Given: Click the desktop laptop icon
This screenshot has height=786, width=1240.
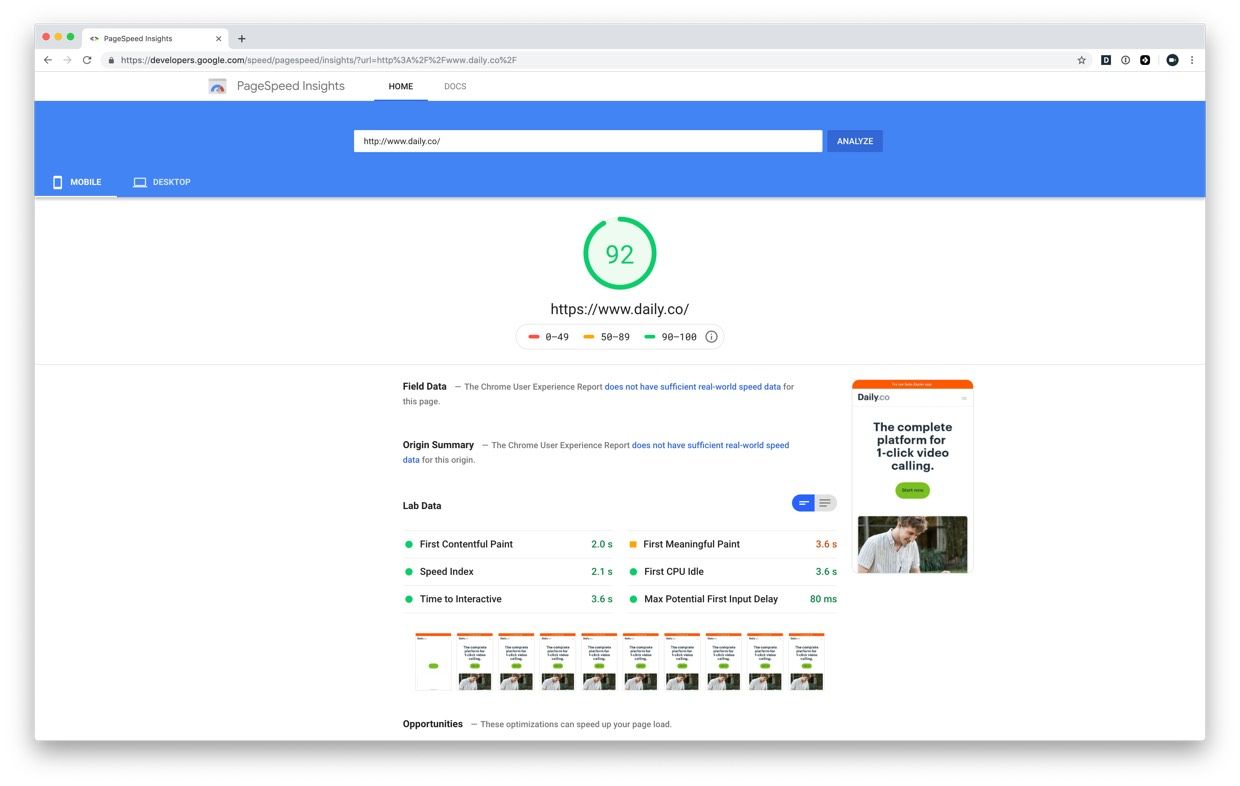Looking at the screenshot, I should (140, 182).
